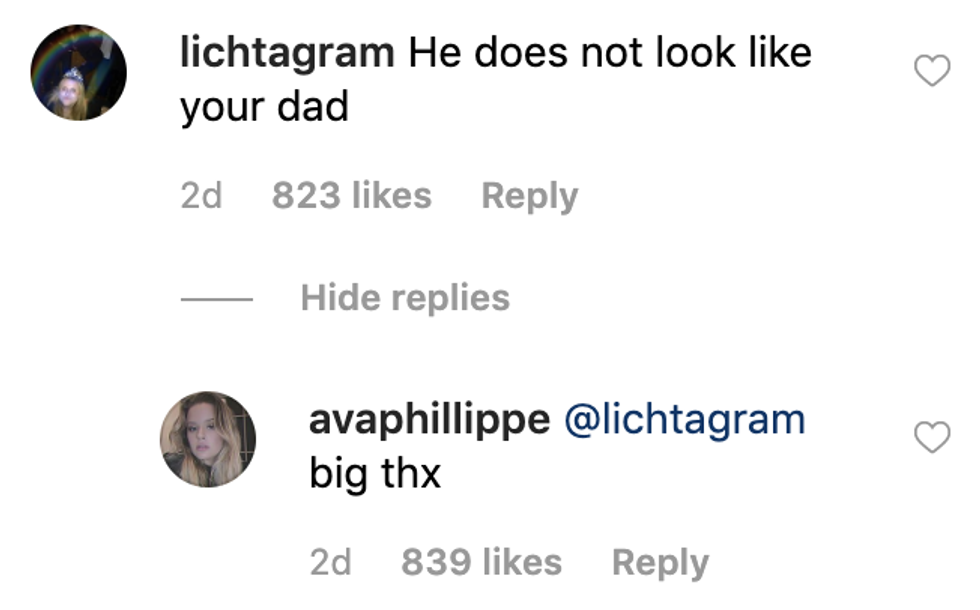Image resolution: width=980 pixels, height=610 pixels.
Task: Open lichtagram's profile picture
Action: point(78,73)
